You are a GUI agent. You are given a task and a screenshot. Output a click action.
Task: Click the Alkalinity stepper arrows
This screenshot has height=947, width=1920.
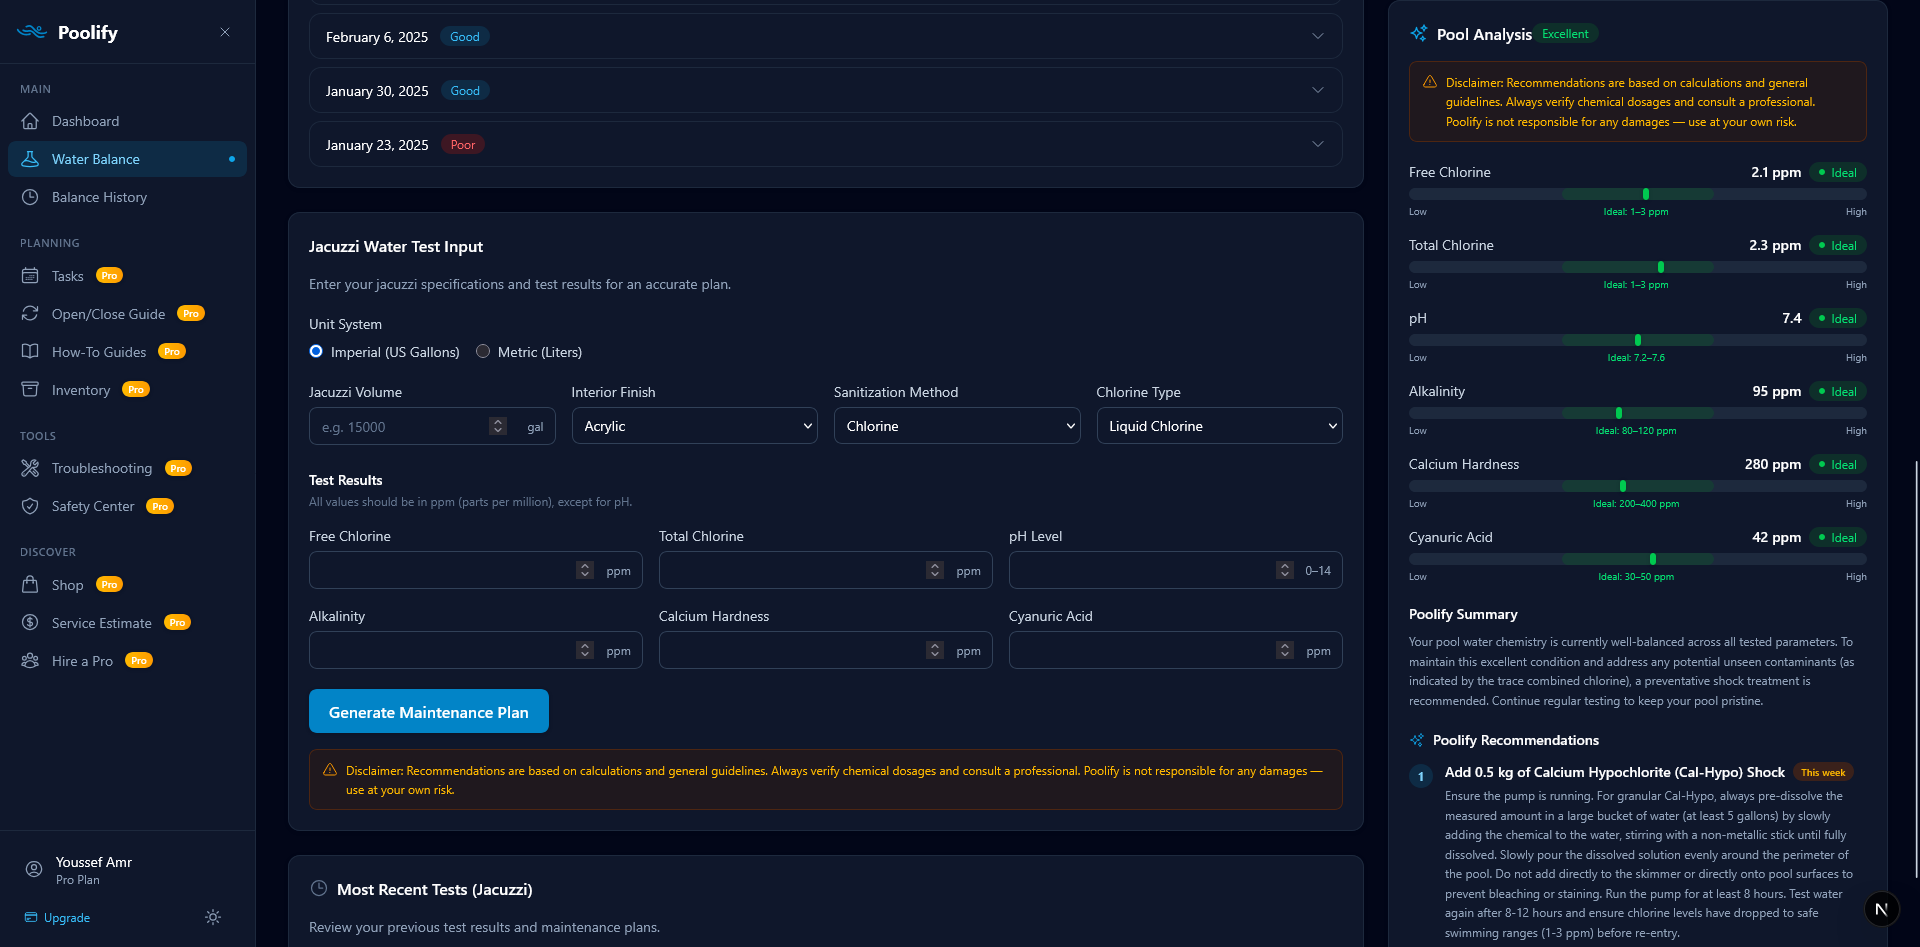tap(585, 650)
